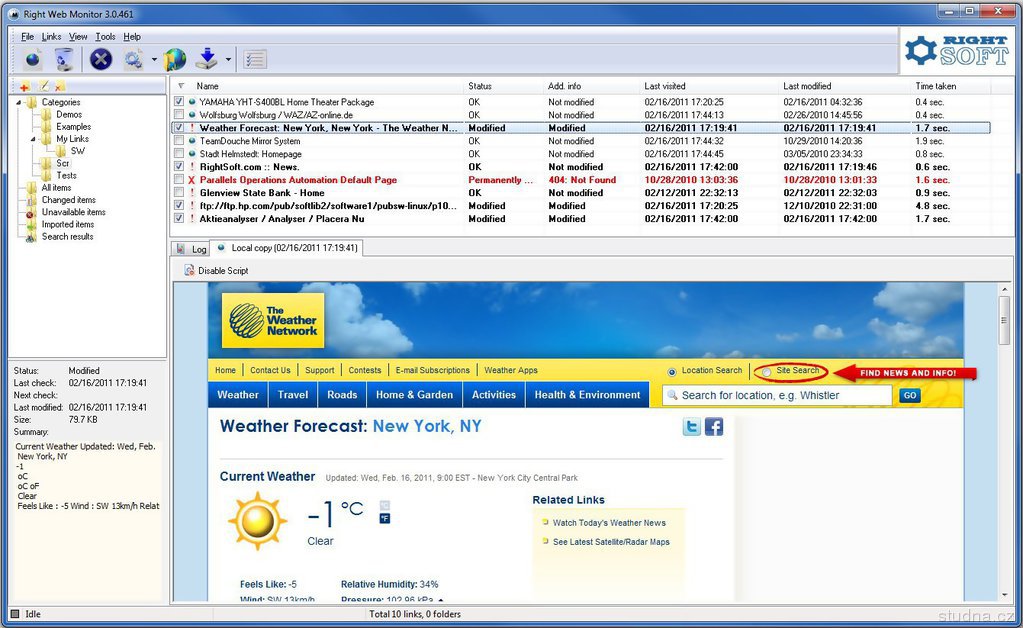Image resolution: width=1023 pixels, height=628 pixels.
Task: Uncheck the YAMAHA YHT-S400BL link checkbox
Action: pos(179,102)
